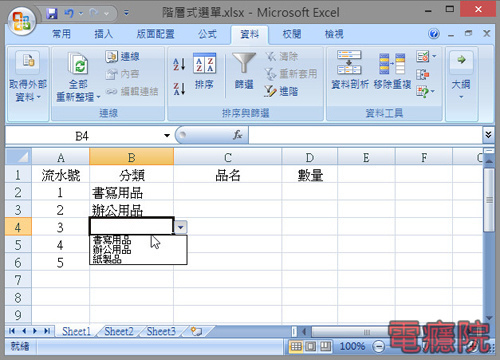
Task: Go to first sheet navigation arrow
Action: [12, 331]
